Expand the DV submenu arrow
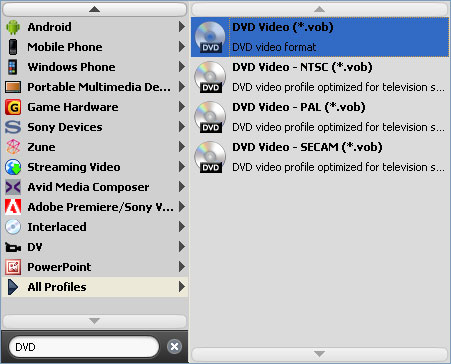 (x=182, y=247)
